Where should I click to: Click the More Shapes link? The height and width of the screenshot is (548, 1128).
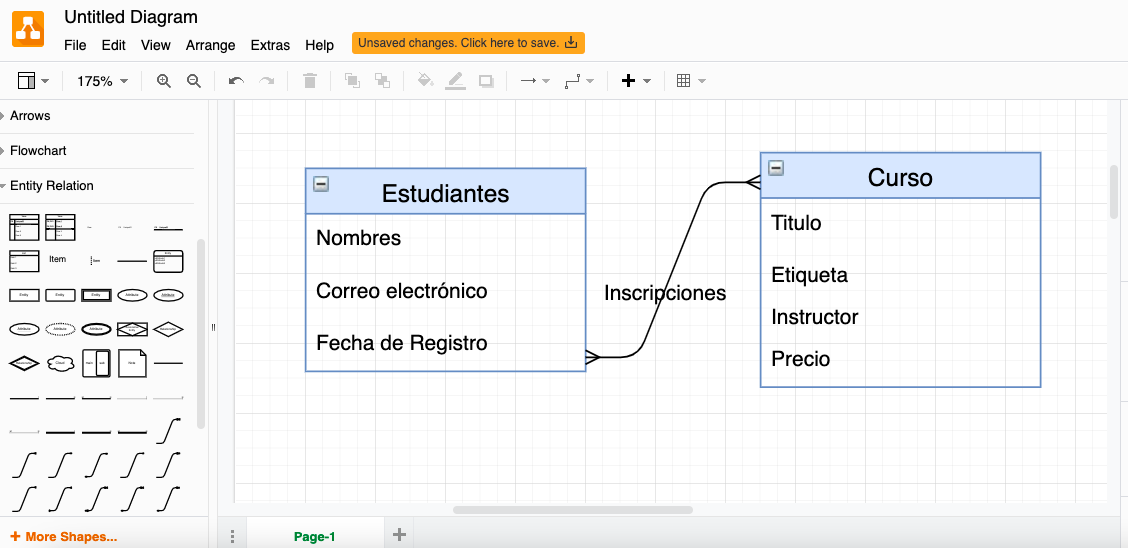click(x=64, y=537)
